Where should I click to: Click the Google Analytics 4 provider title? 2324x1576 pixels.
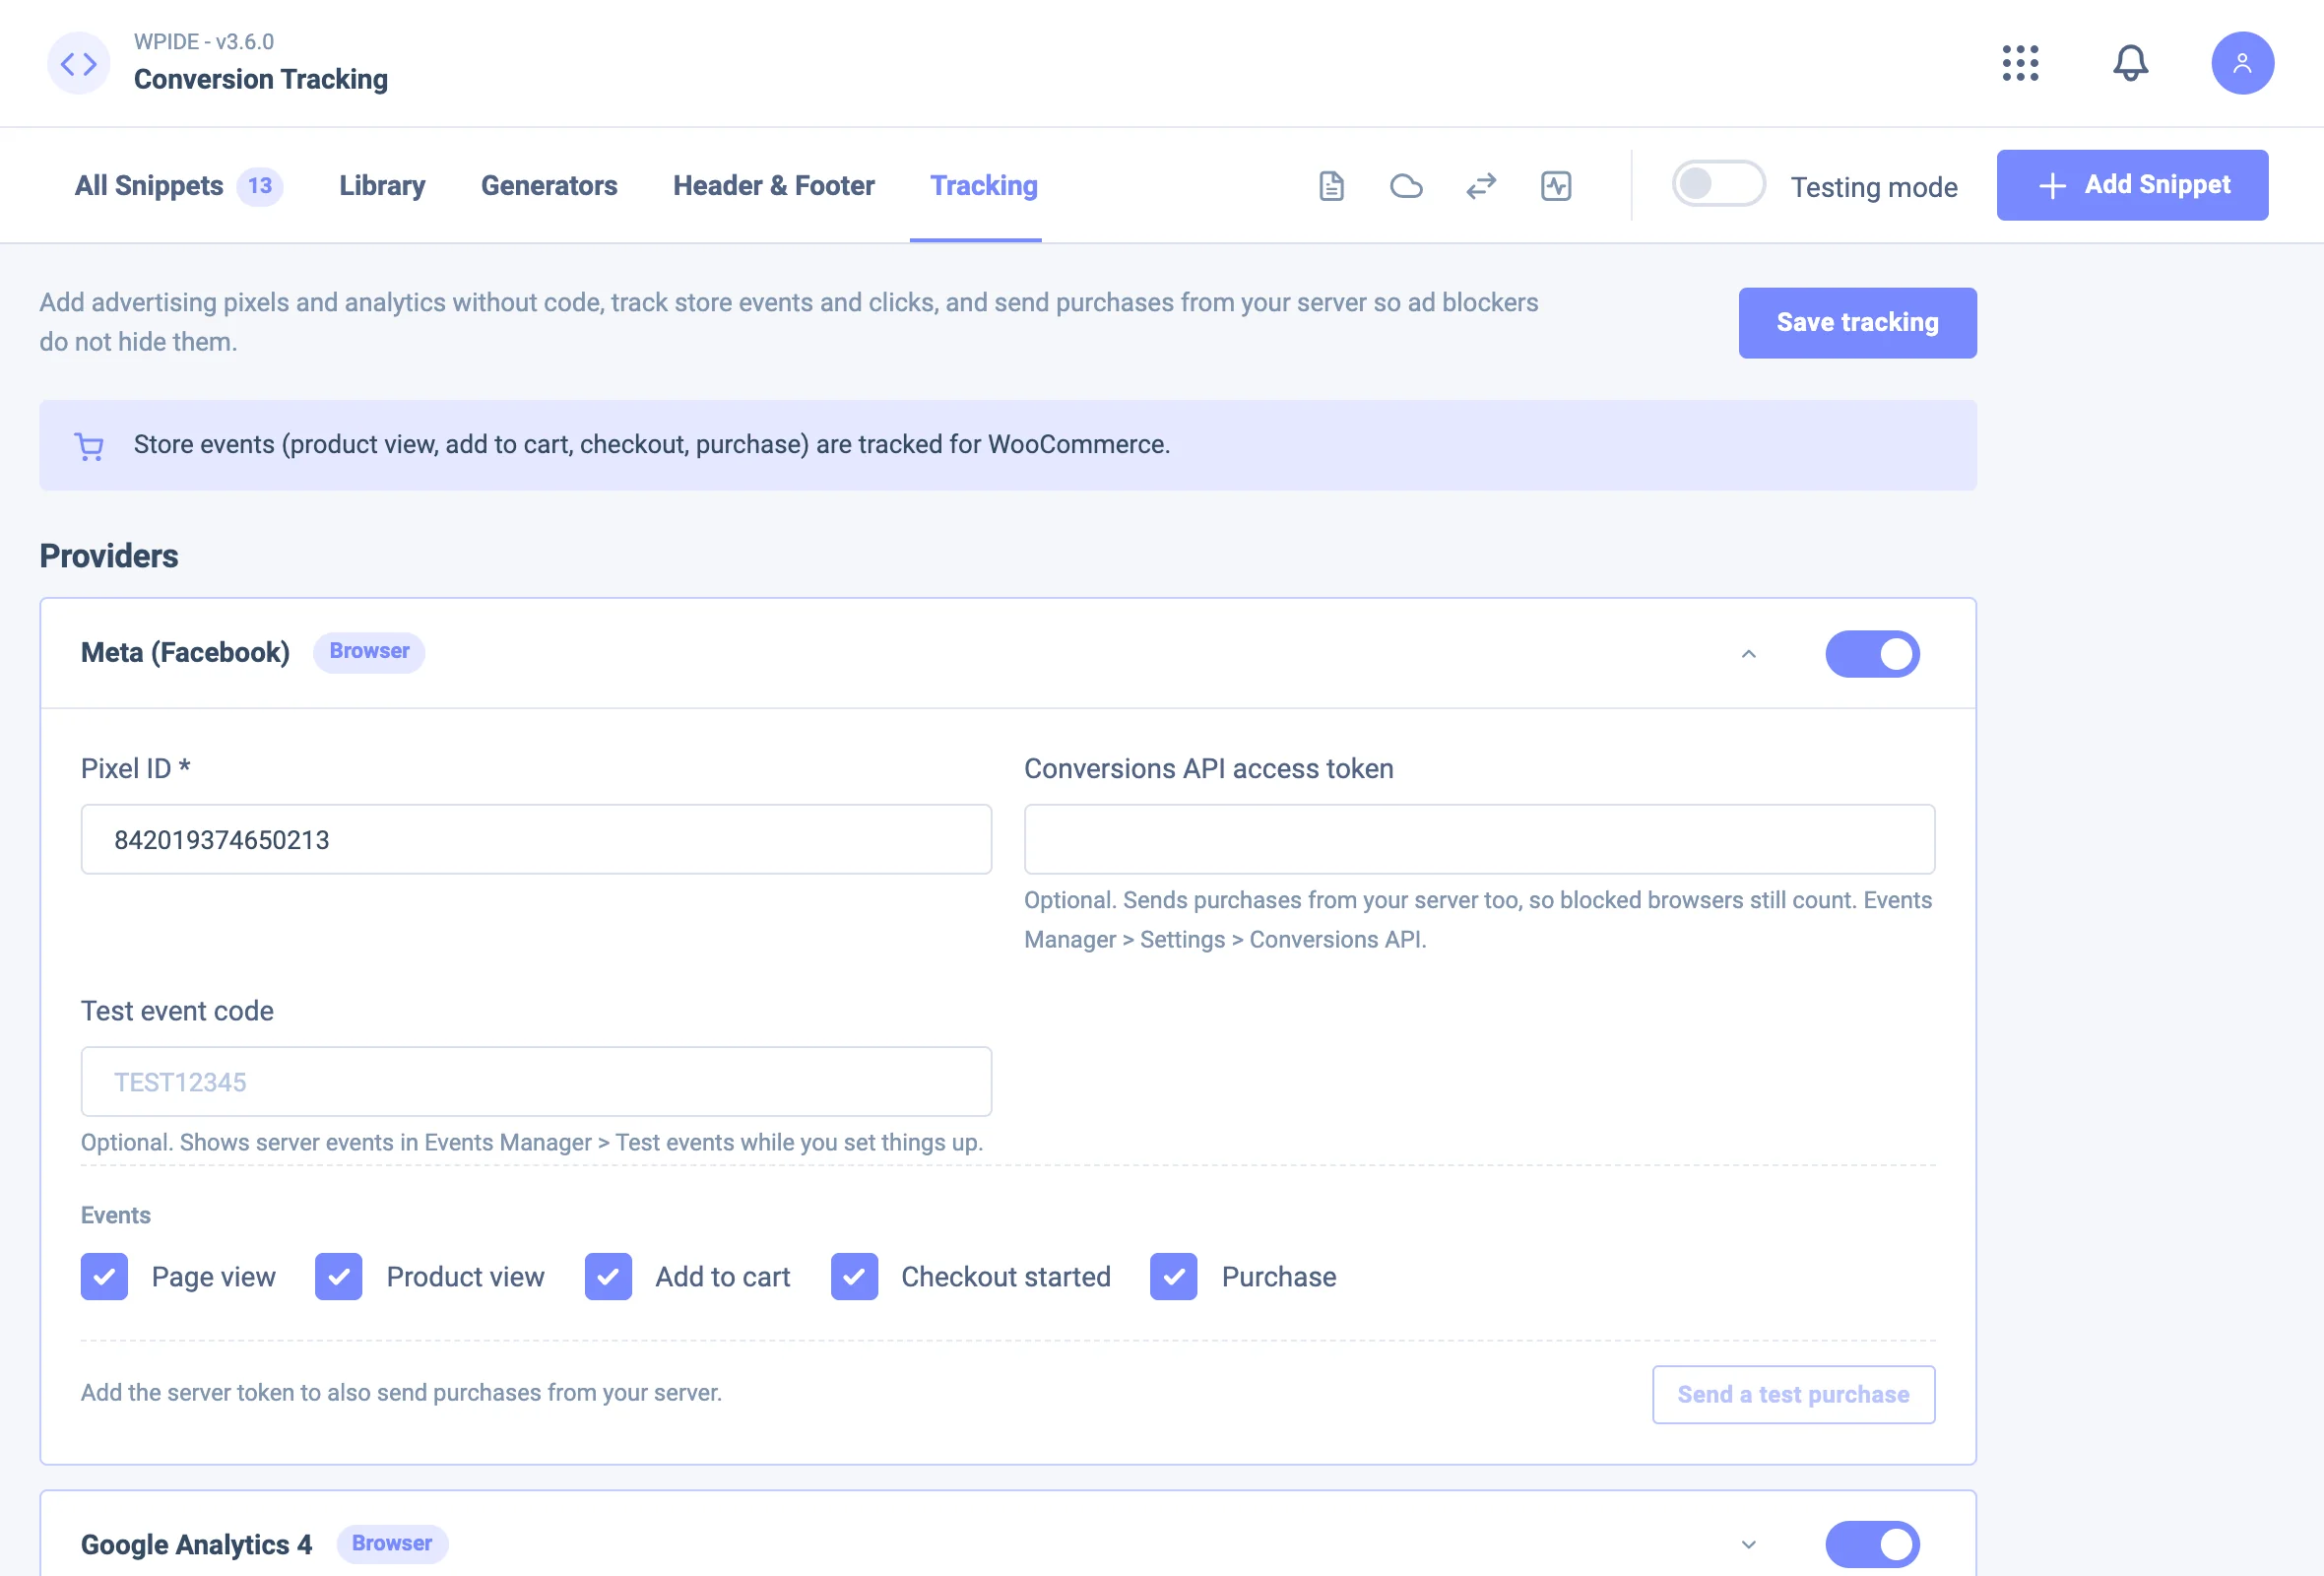coord(196,1545)
